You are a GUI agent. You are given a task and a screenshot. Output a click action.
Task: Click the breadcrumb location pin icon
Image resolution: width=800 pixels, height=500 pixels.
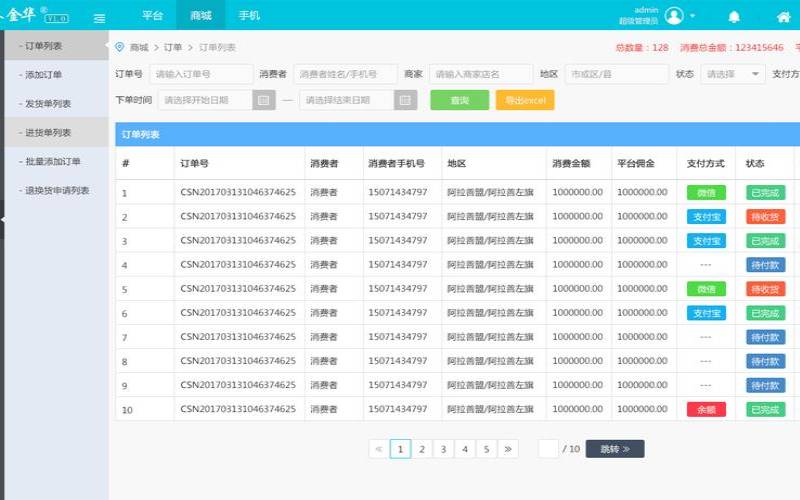pos(119,47)
